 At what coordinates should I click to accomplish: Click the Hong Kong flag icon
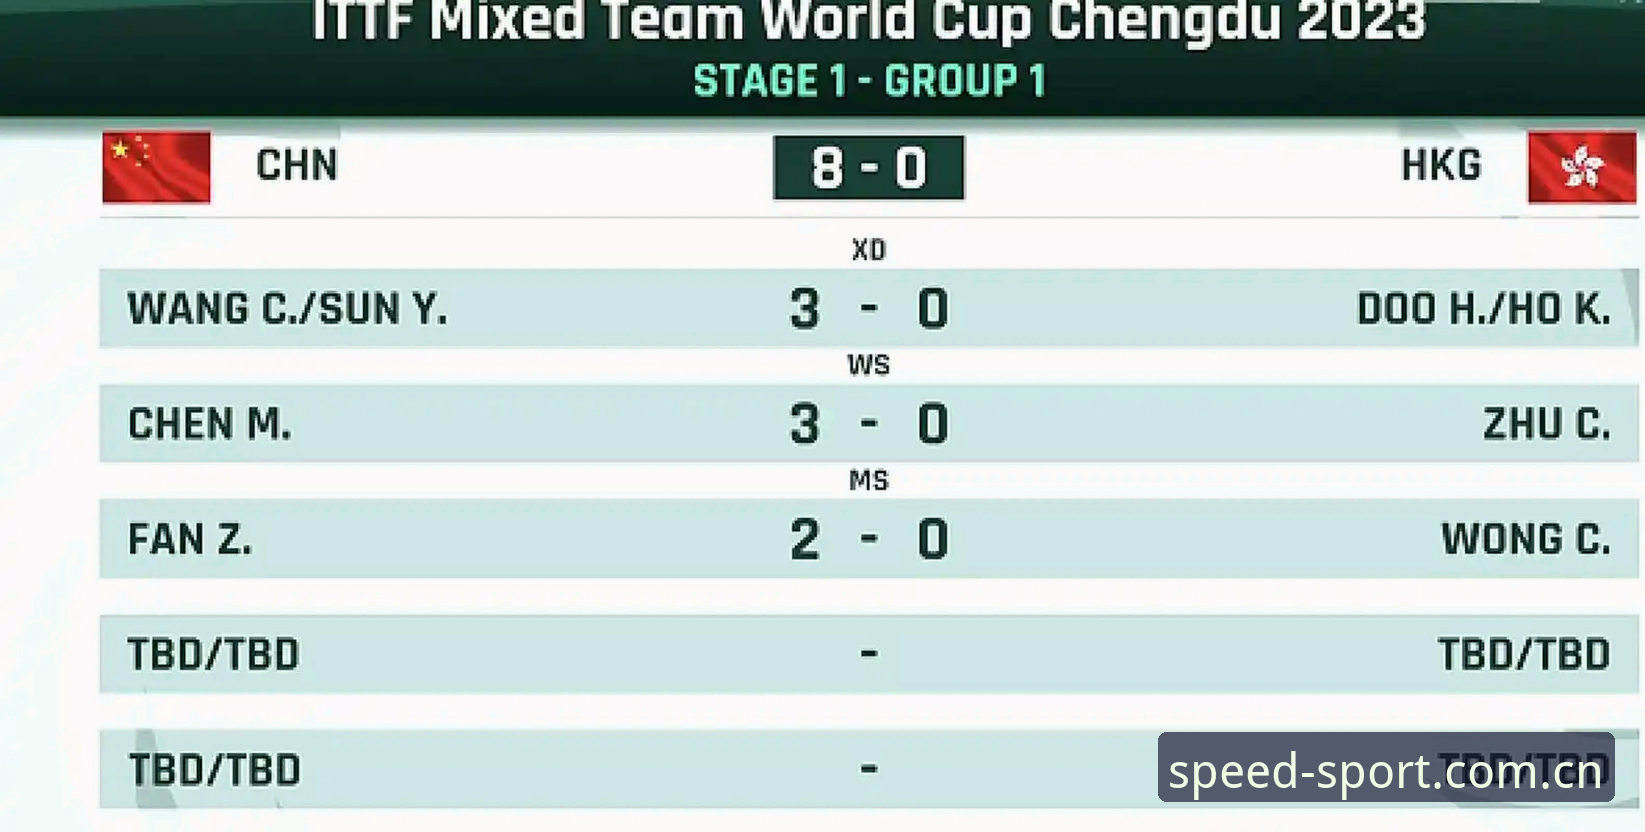(x=1582, y=167)
